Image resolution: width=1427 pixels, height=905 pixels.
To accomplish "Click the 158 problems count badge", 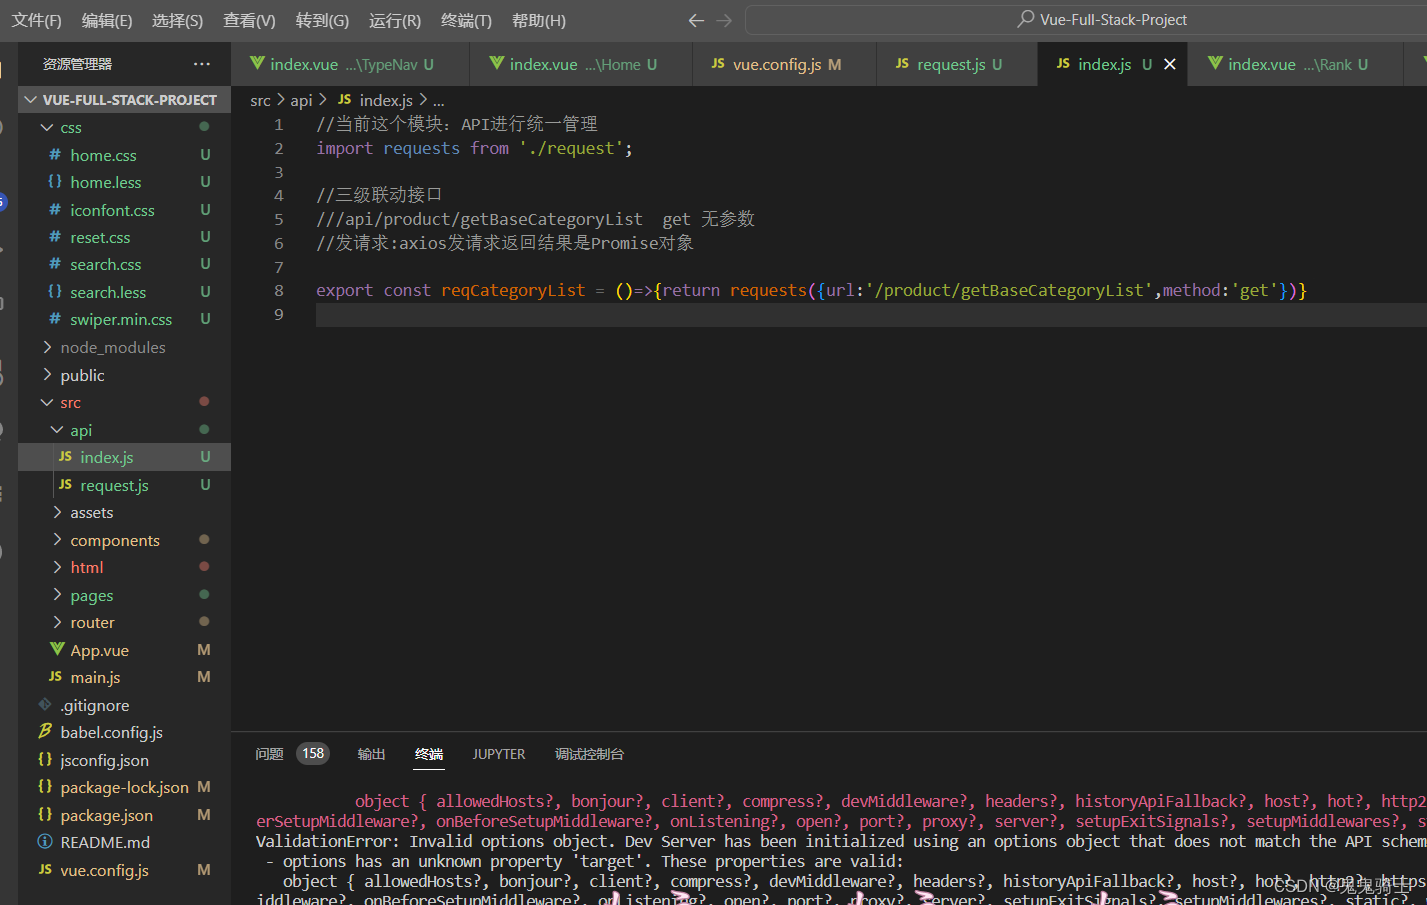I will click(x=313, y=754).
